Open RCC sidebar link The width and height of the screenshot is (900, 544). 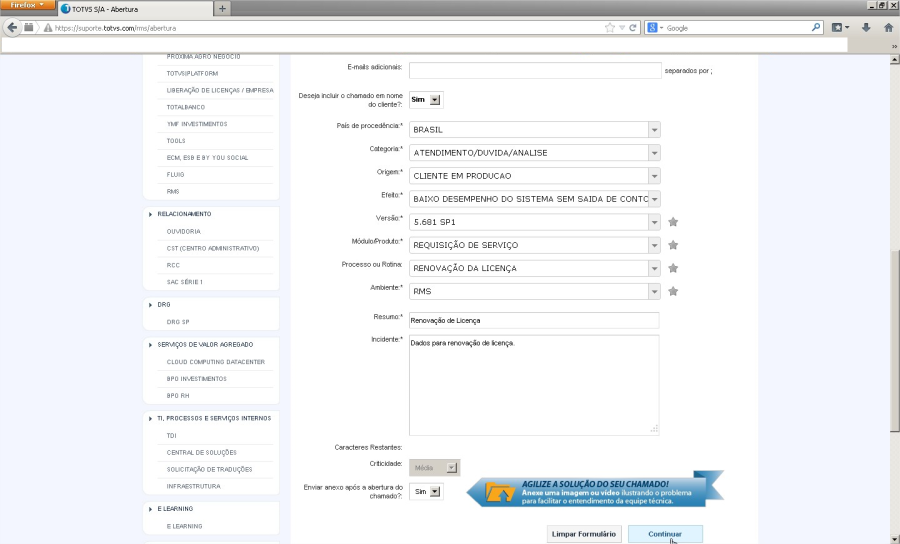click(173, 265)
